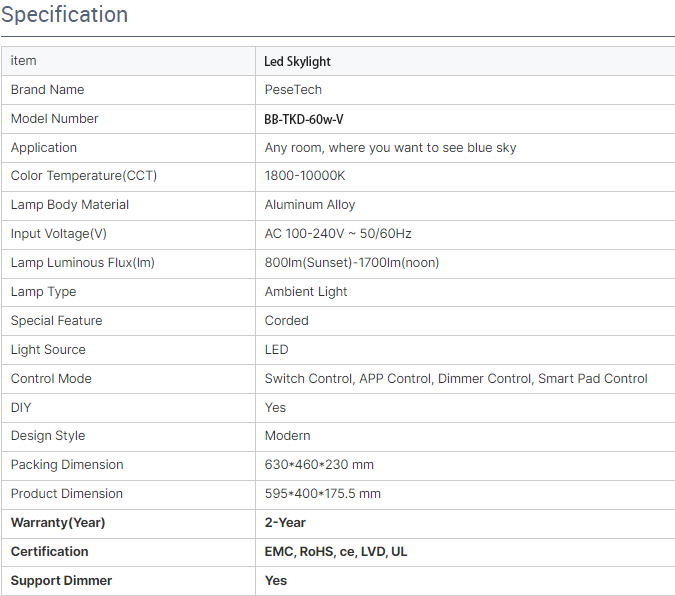The image size is (675, 596).
Task: Select the Ambient Light lamp type value
Action: tap(306, 292)
